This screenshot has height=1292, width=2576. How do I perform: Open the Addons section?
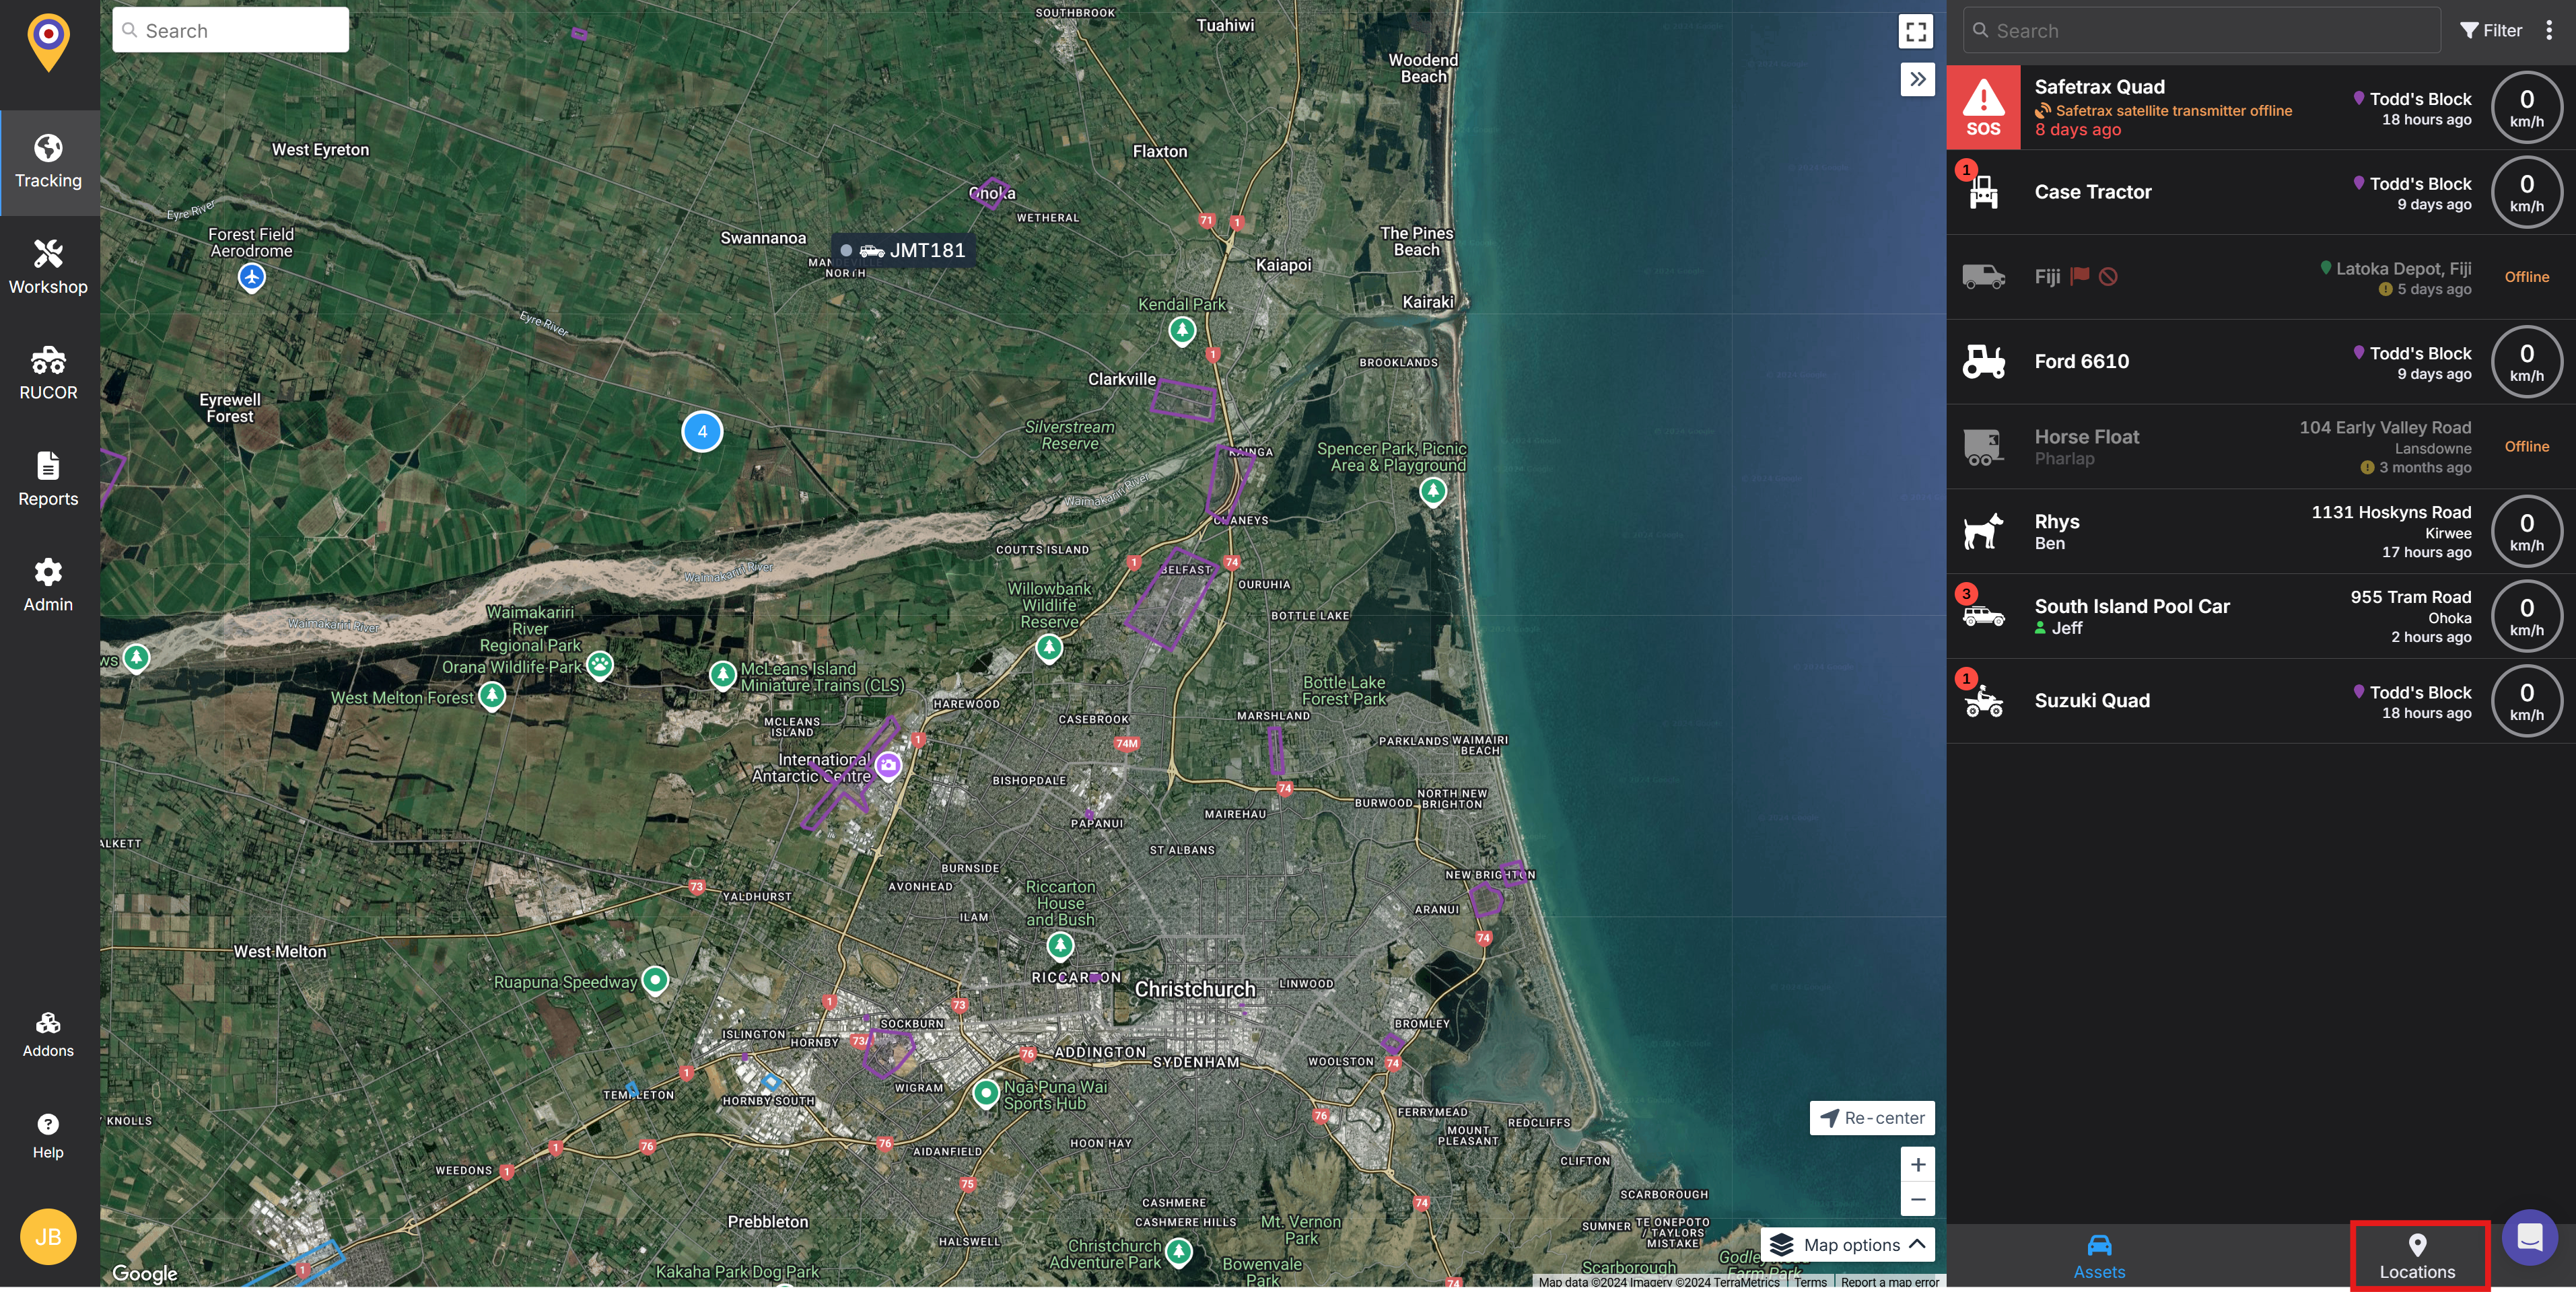pyautogui.click(x=48, y=1034)
